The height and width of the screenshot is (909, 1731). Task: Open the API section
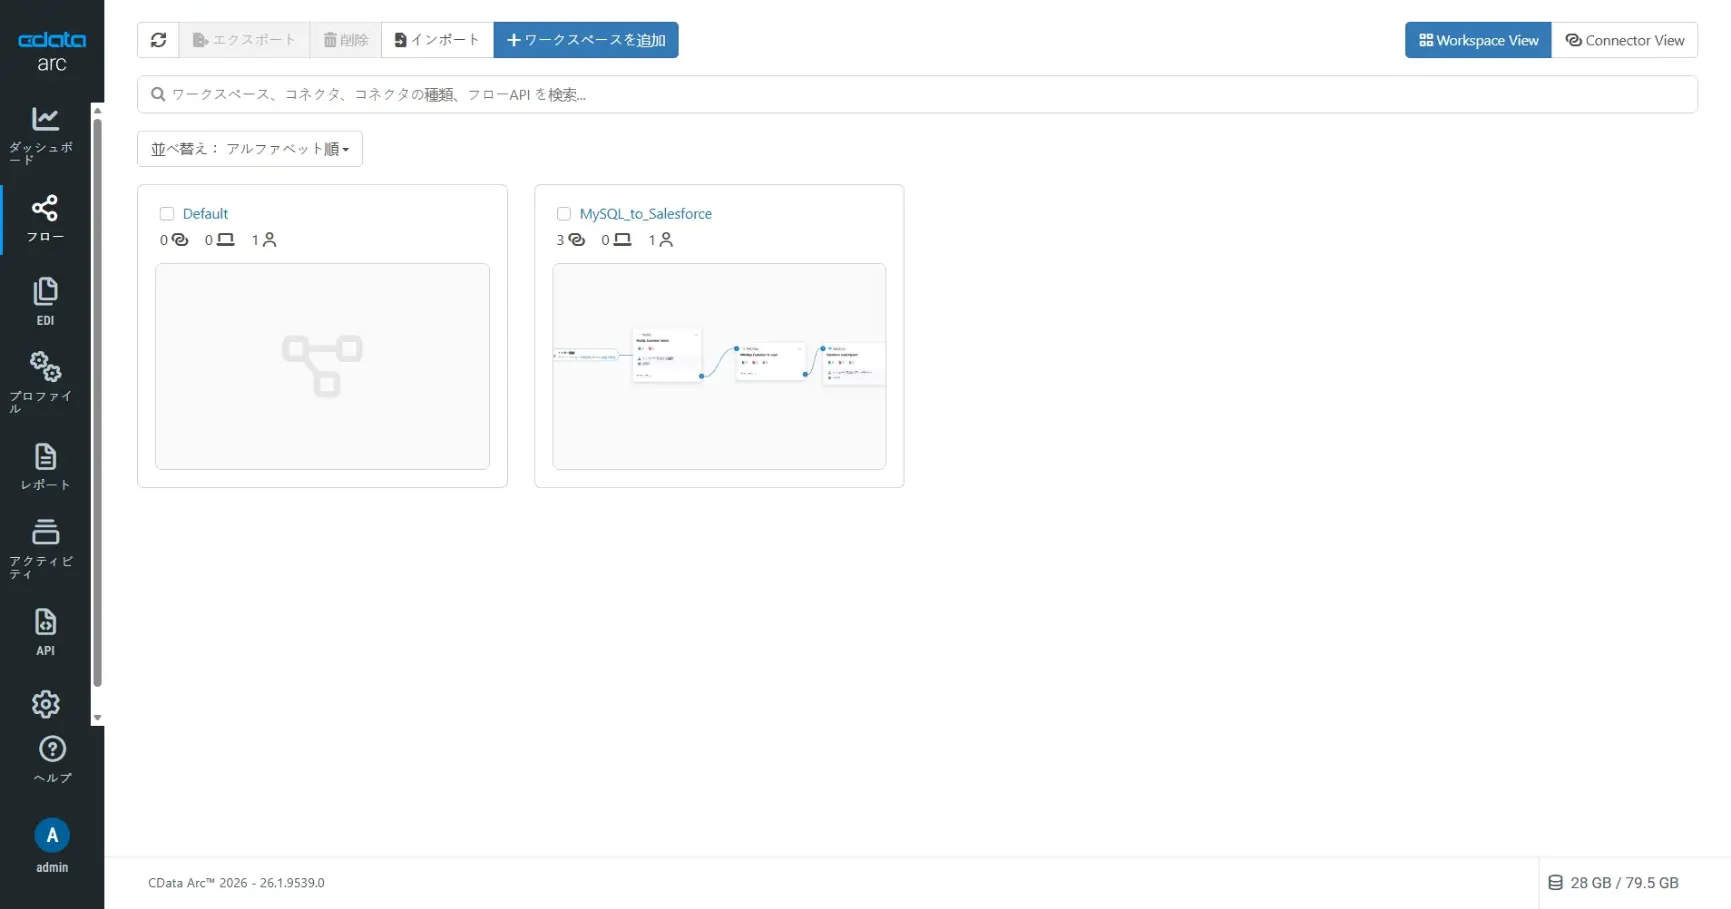point(45,632)
